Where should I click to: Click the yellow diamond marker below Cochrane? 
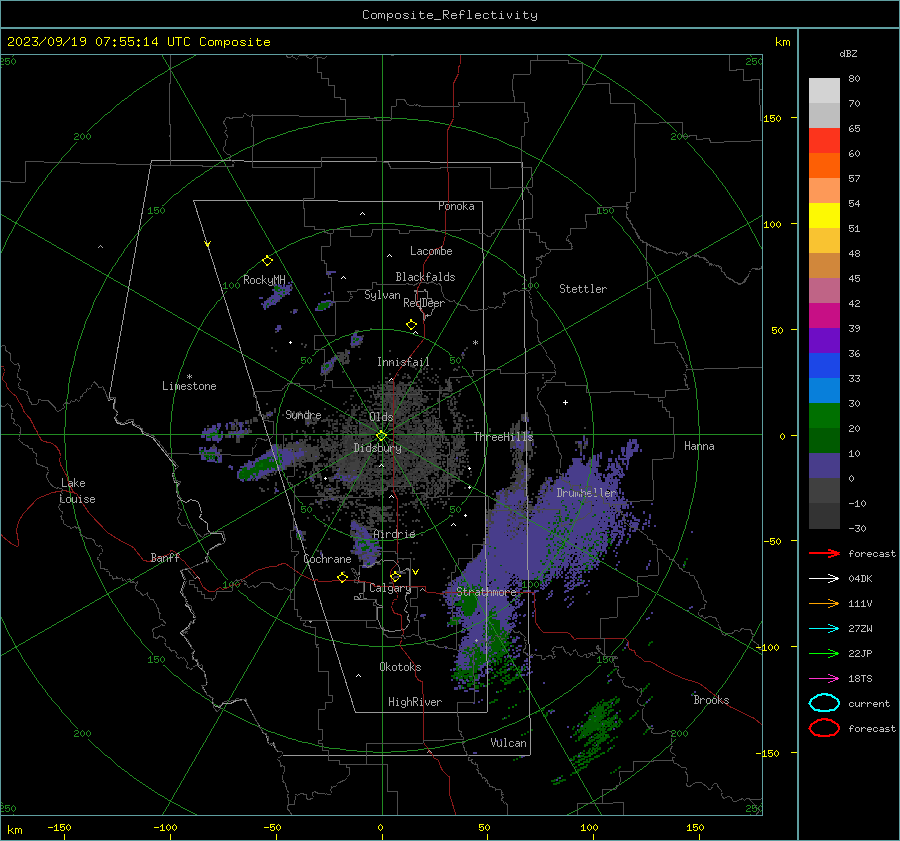point(343,577)
